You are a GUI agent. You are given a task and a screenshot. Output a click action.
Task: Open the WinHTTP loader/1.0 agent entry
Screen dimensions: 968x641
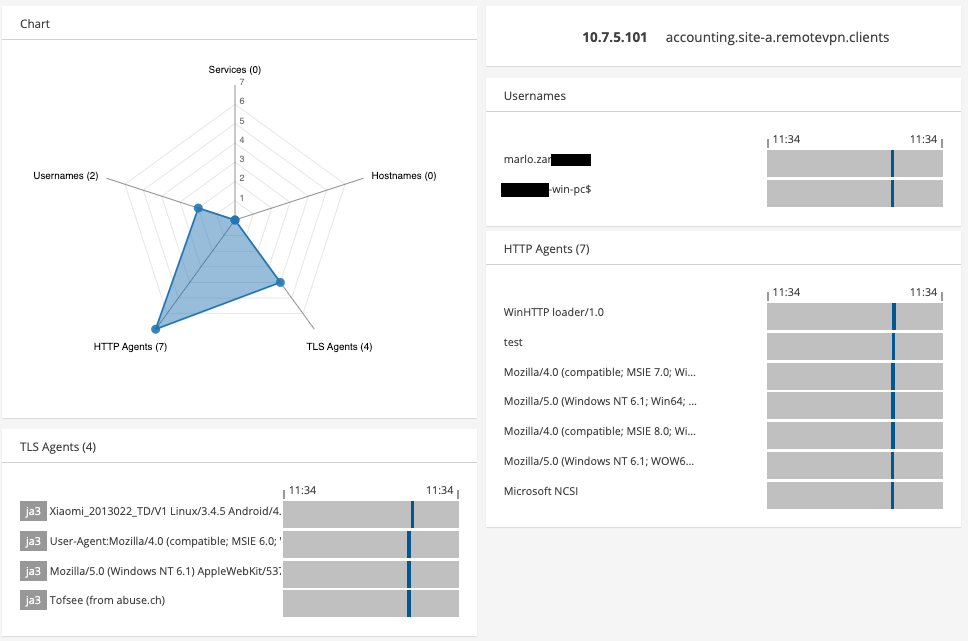(554, 312)
